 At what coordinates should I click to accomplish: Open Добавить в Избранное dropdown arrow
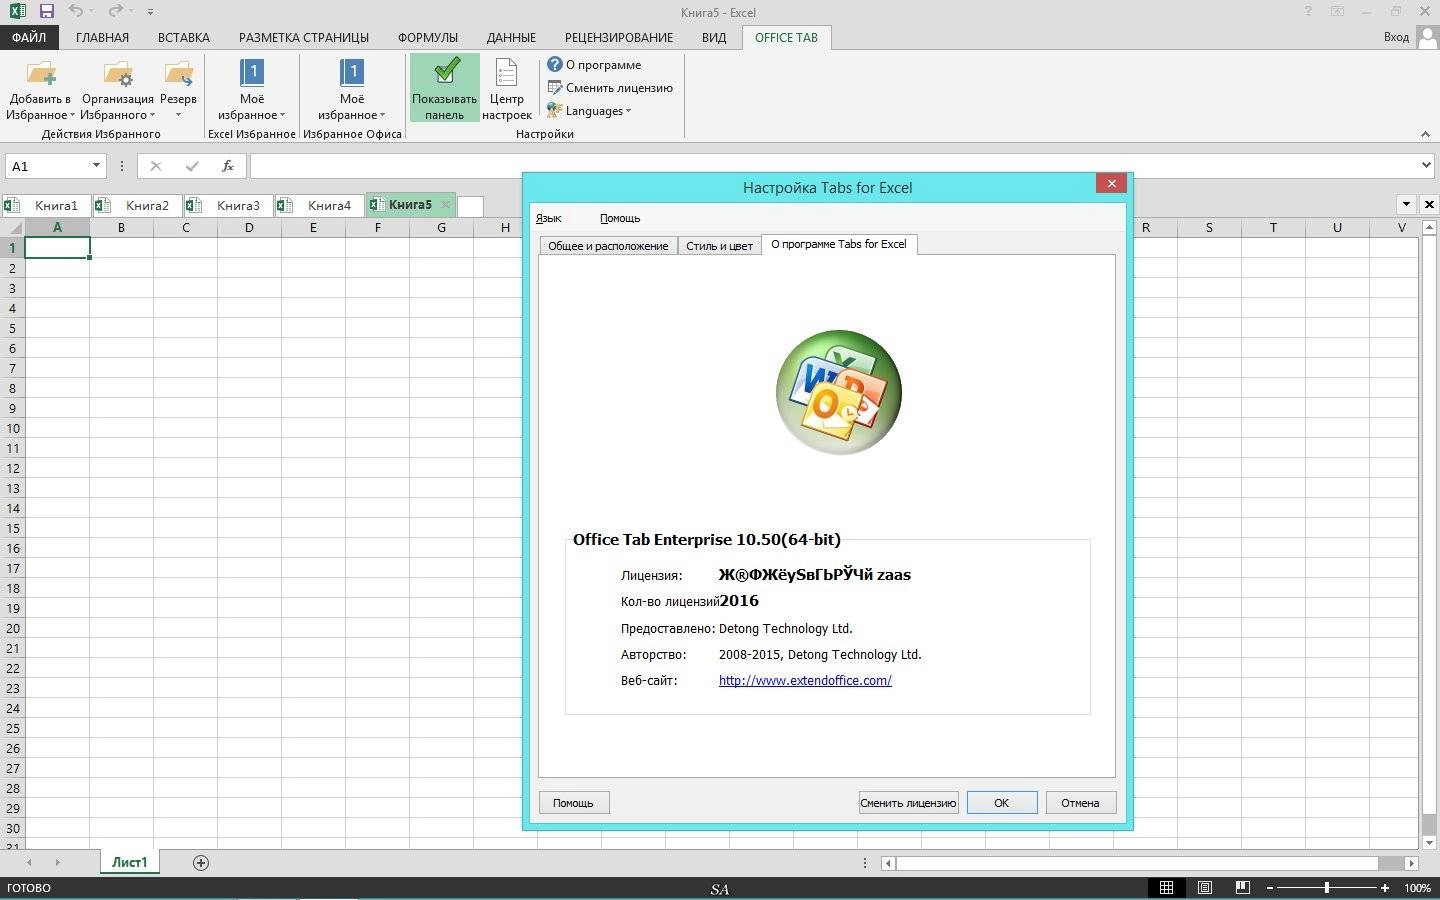pos(73,115)
